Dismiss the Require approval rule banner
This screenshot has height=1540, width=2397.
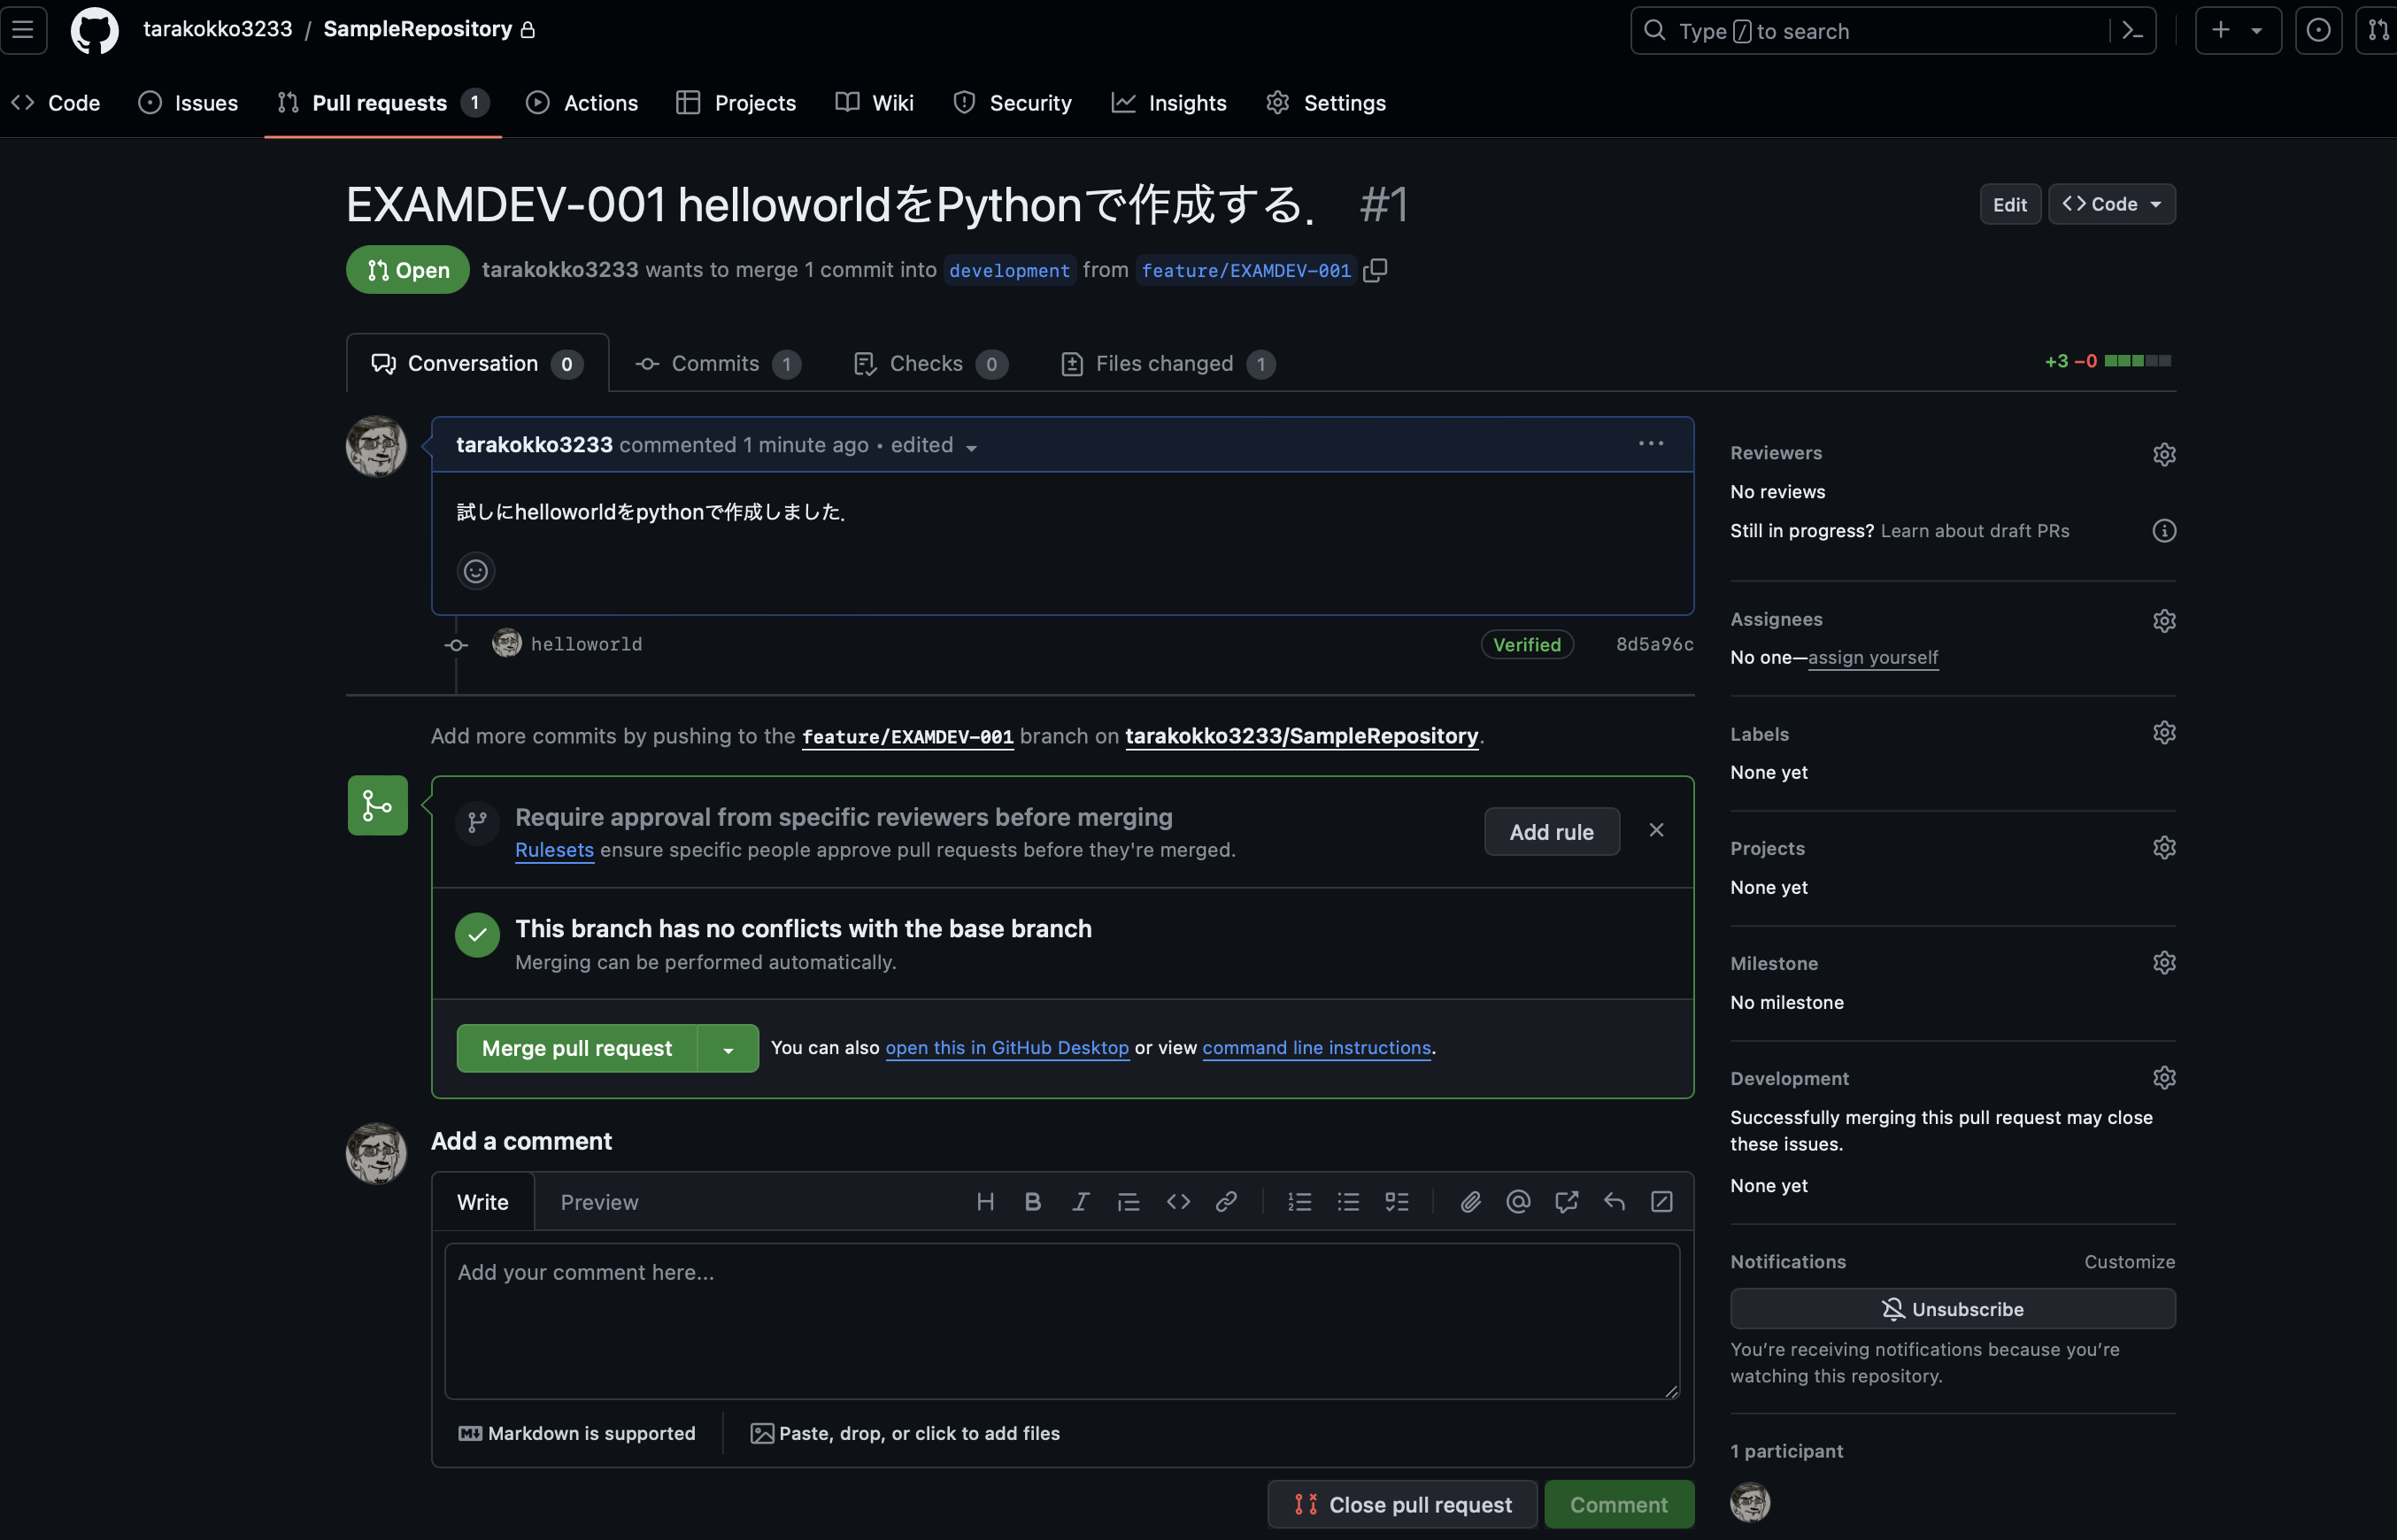(x=1656, y=829)
